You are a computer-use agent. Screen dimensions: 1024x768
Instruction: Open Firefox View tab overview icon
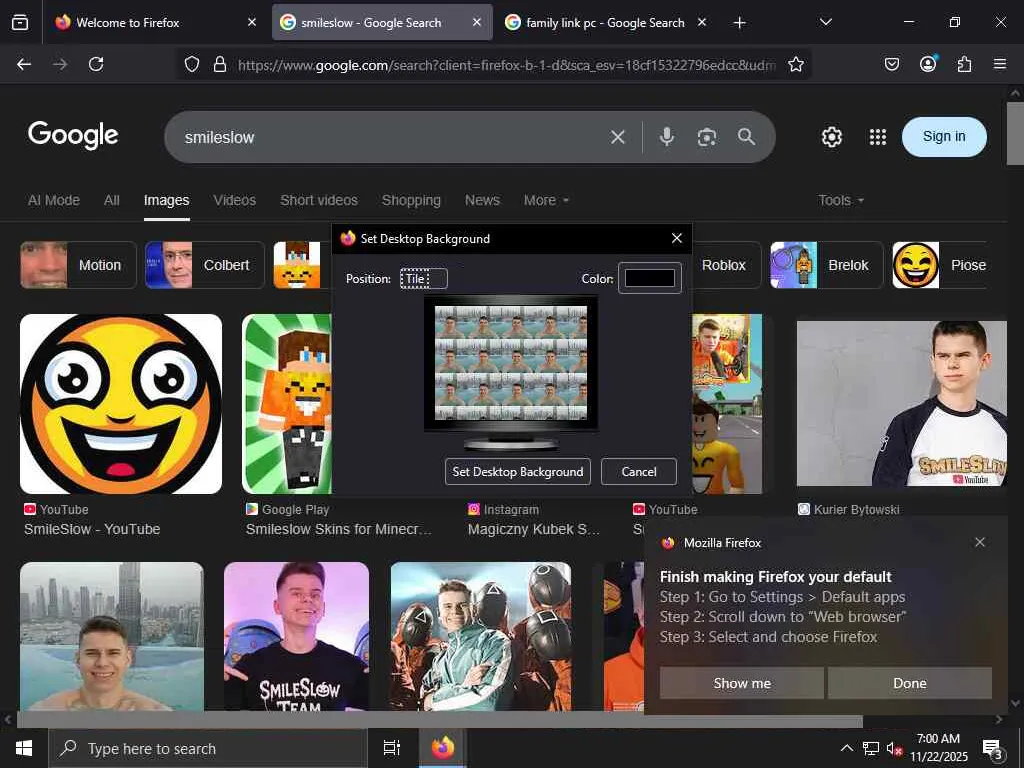pyautogui.click(x=20, y=23)
